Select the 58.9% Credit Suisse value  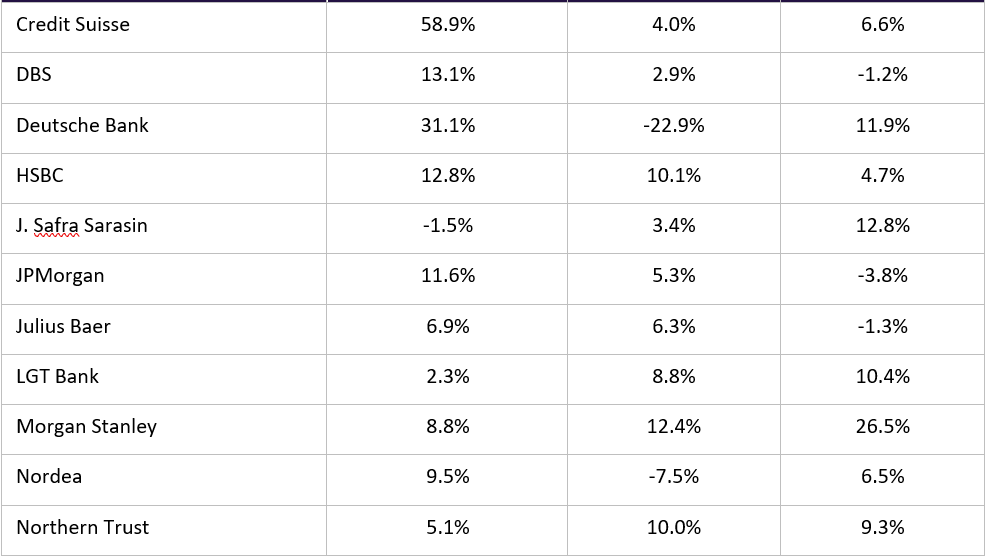point(448,24)
